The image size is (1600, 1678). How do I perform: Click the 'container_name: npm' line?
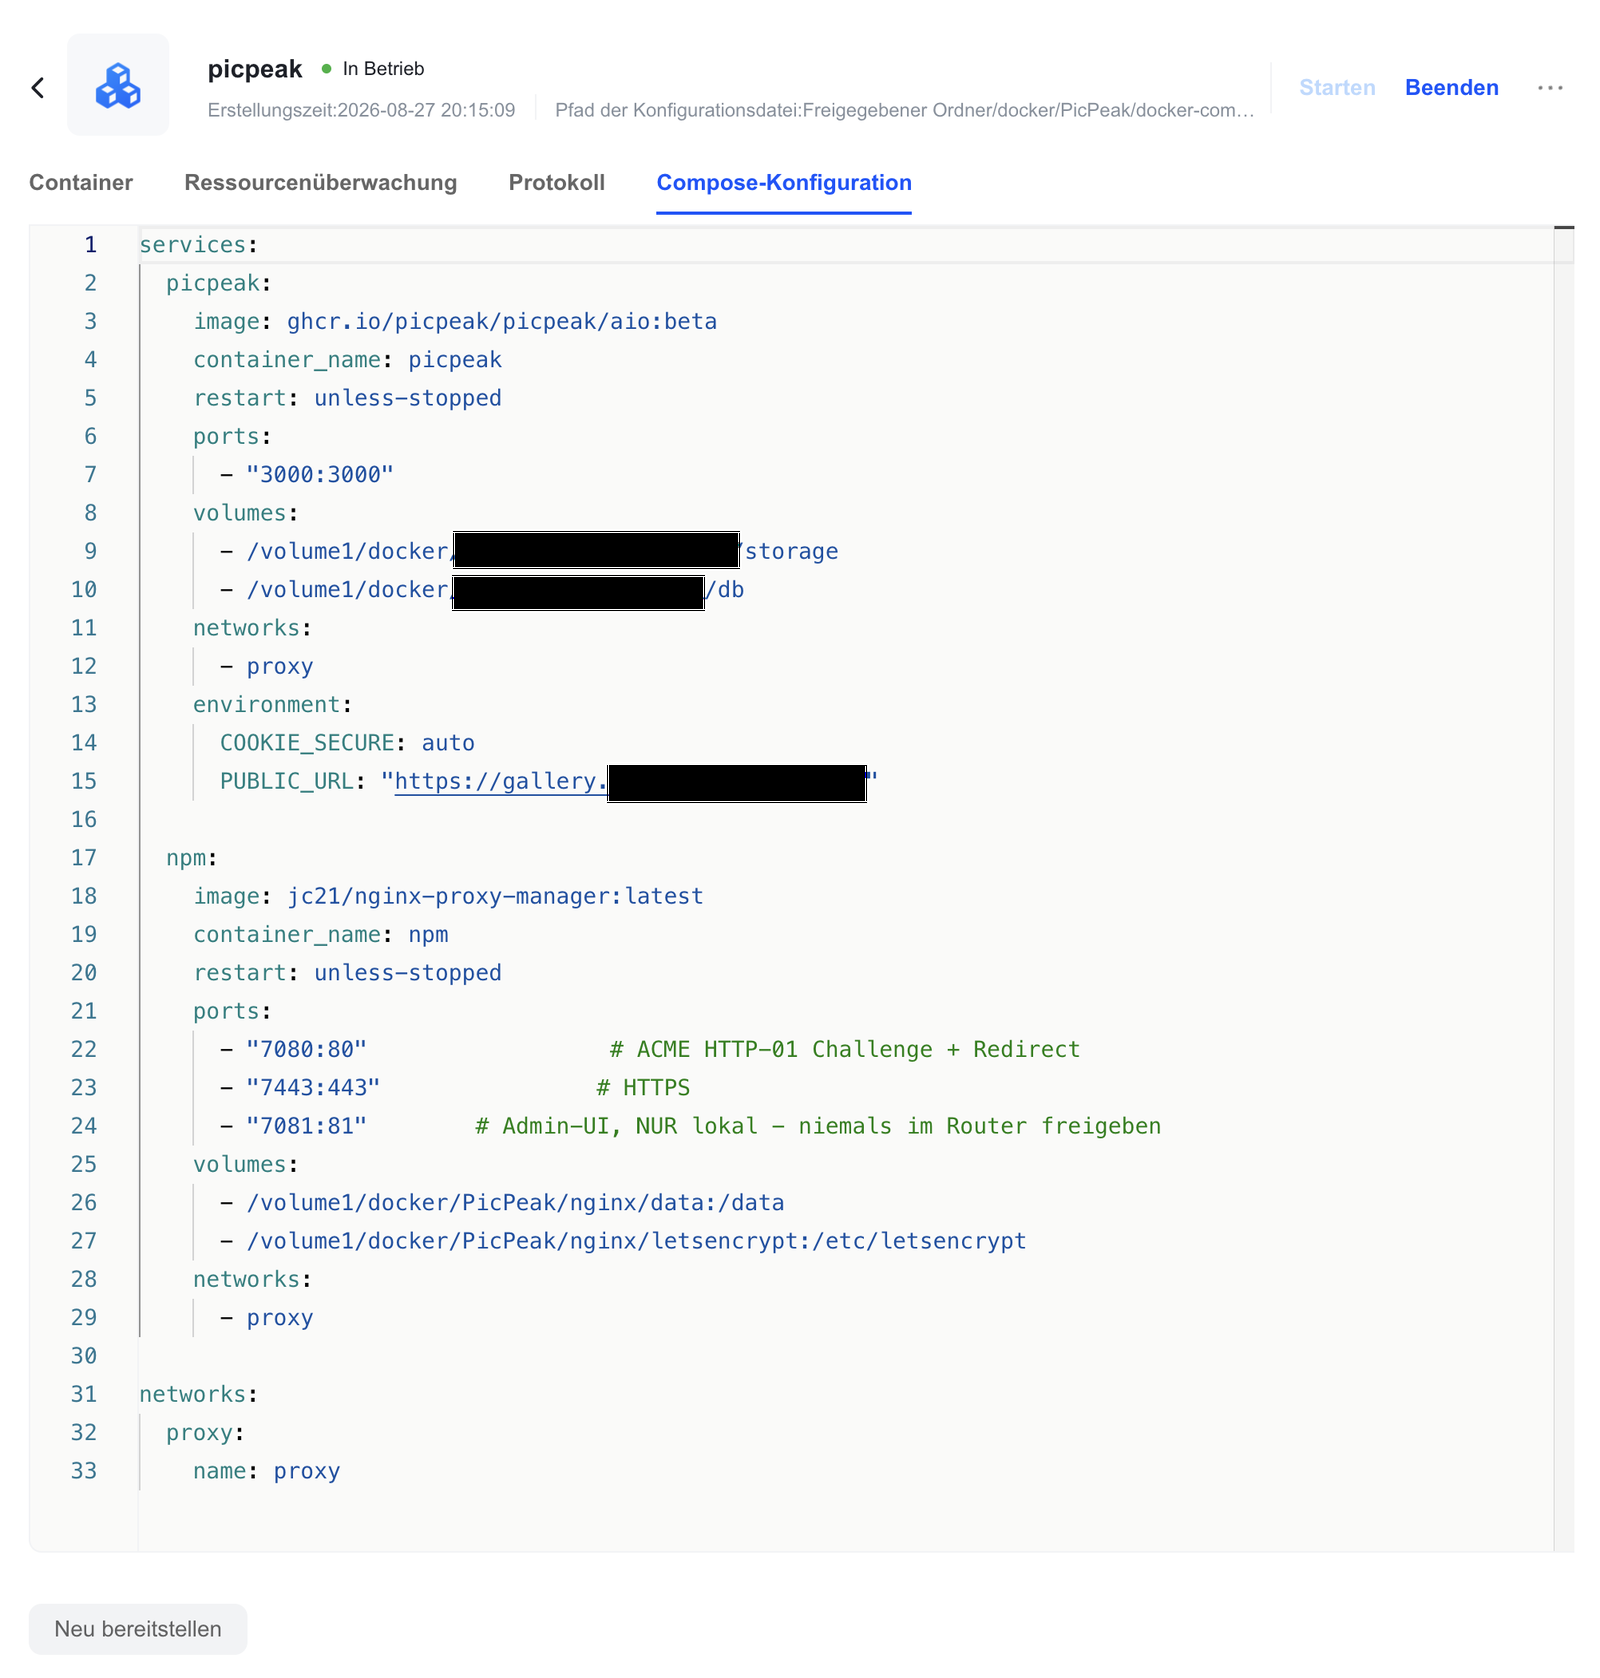[320, 935]
